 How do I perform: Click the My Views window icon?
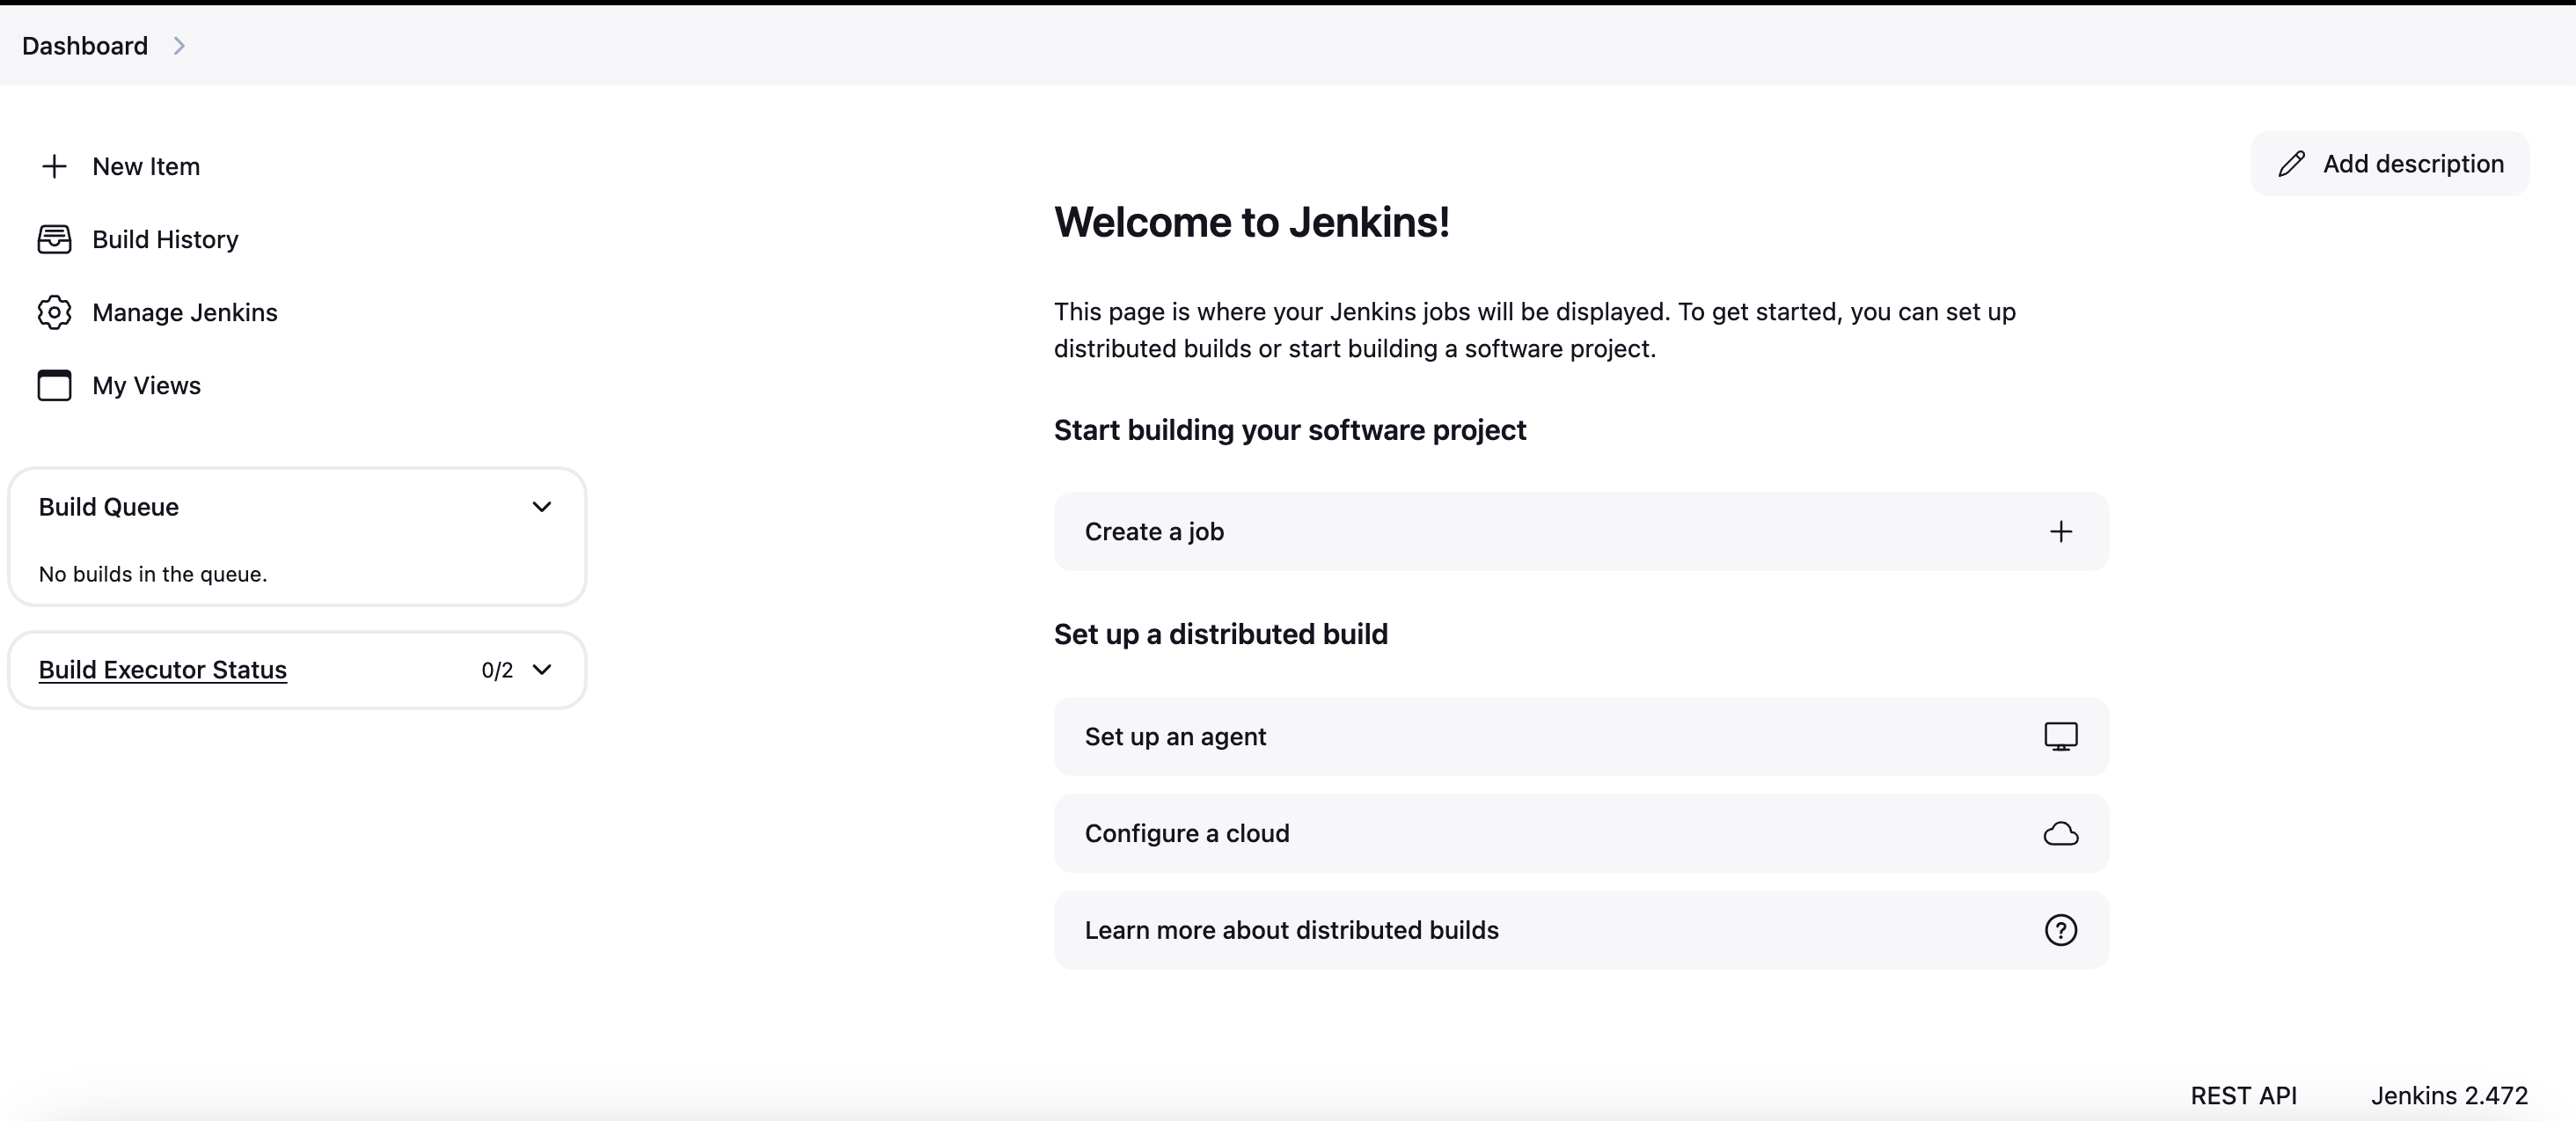click(x=54, y=385)
